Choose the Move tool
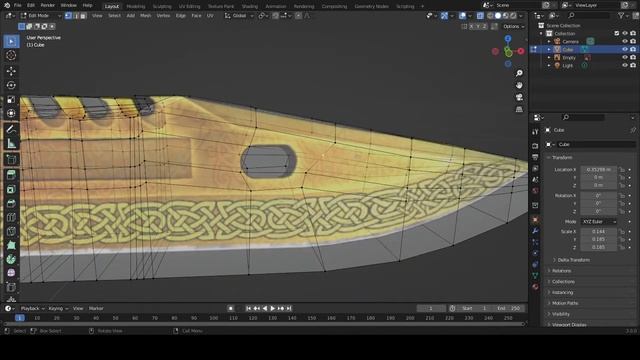The height and width of the screenshot is (360, 640). coord(11,71)
